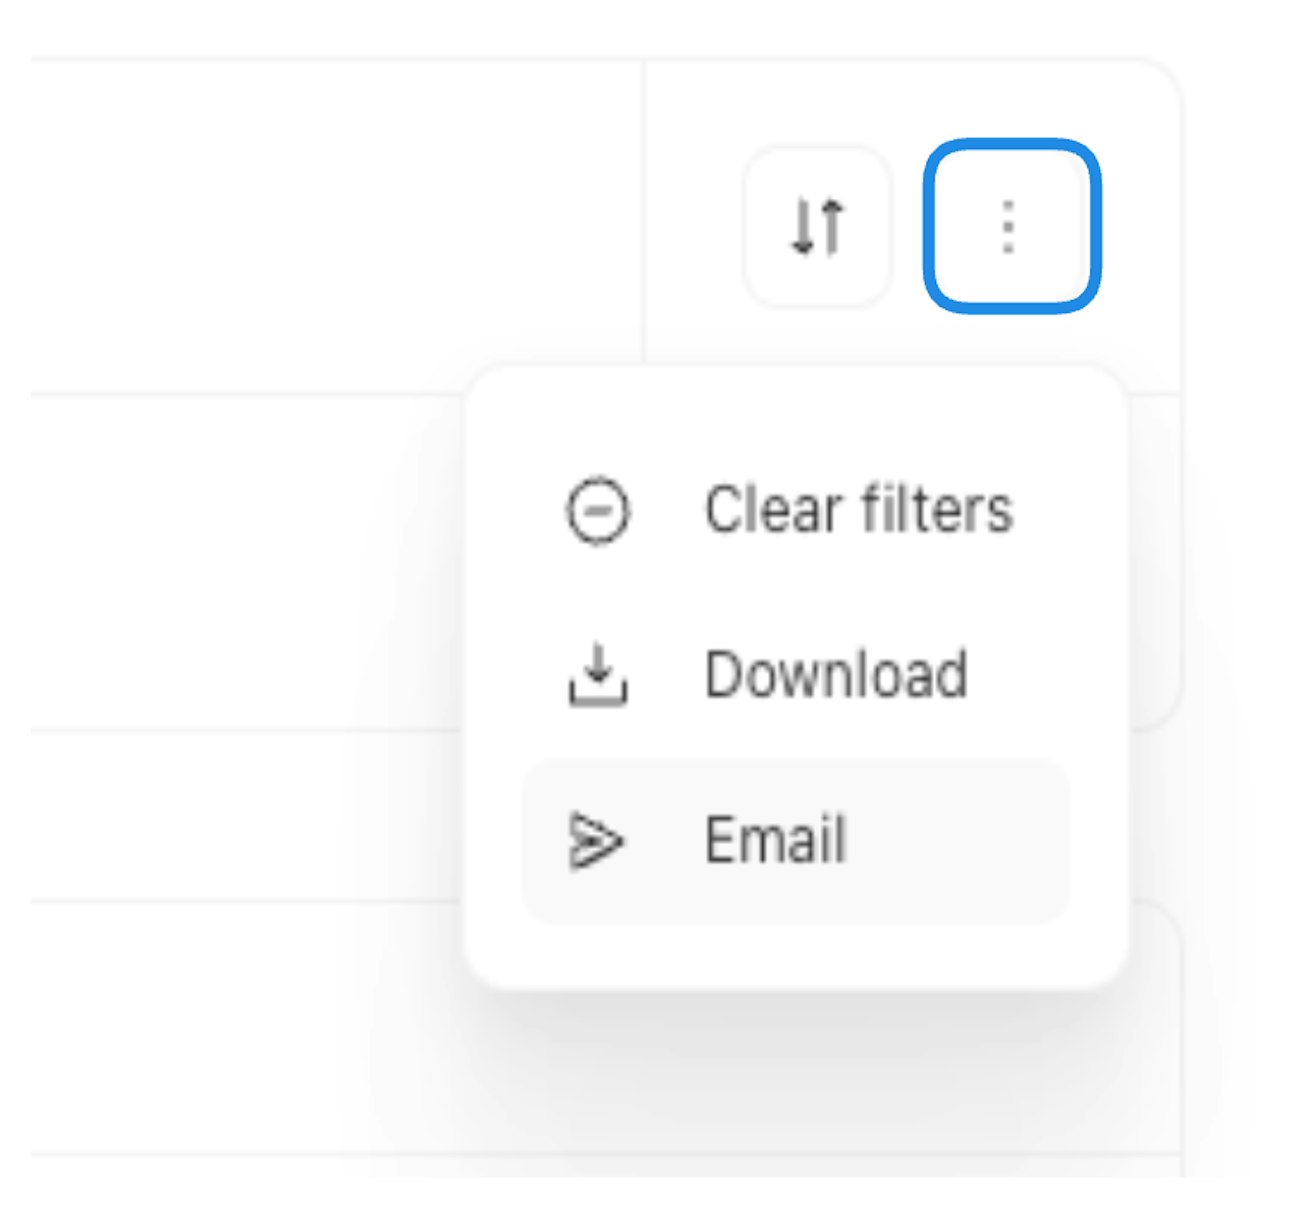Select Clear filters from the menu
This screenshot has width=1300, height=1207.
pos(858,510)
